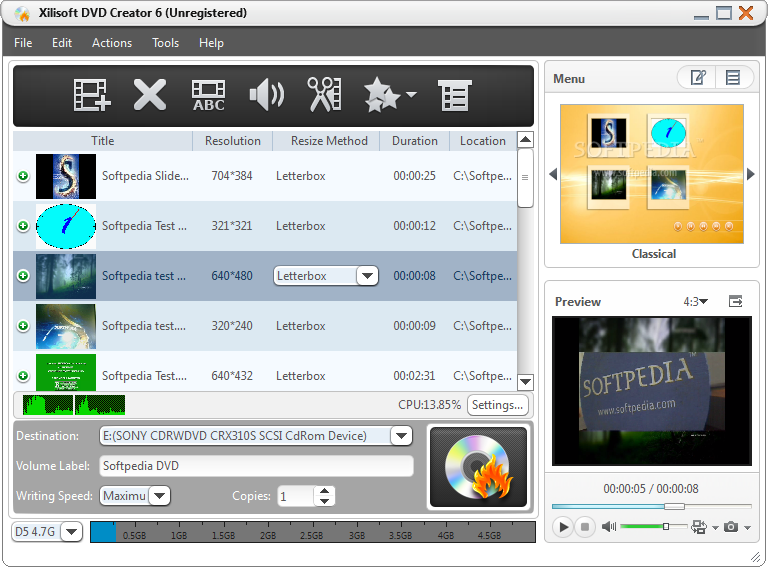The image size is (768, 567).
Task: Expand the effects icon dropdown arrow
Action: (411, 94)
